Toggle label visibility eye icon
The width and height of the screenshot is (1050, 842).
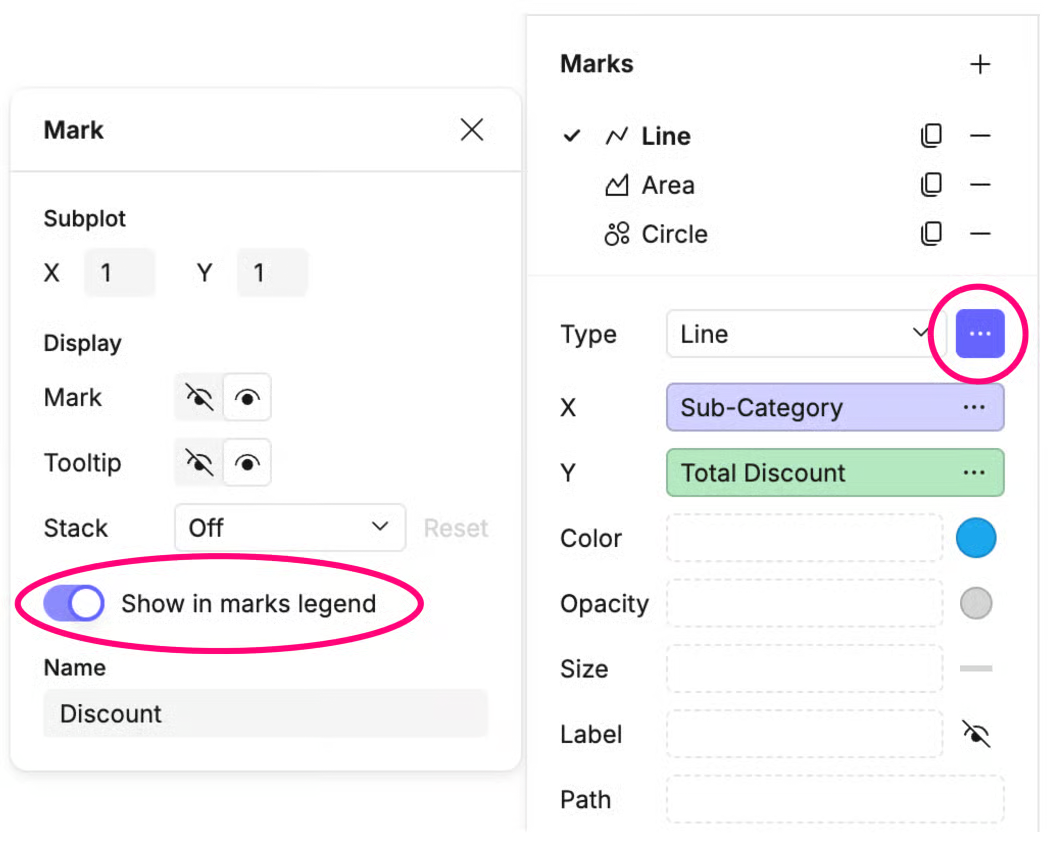(x=976, y=734)
